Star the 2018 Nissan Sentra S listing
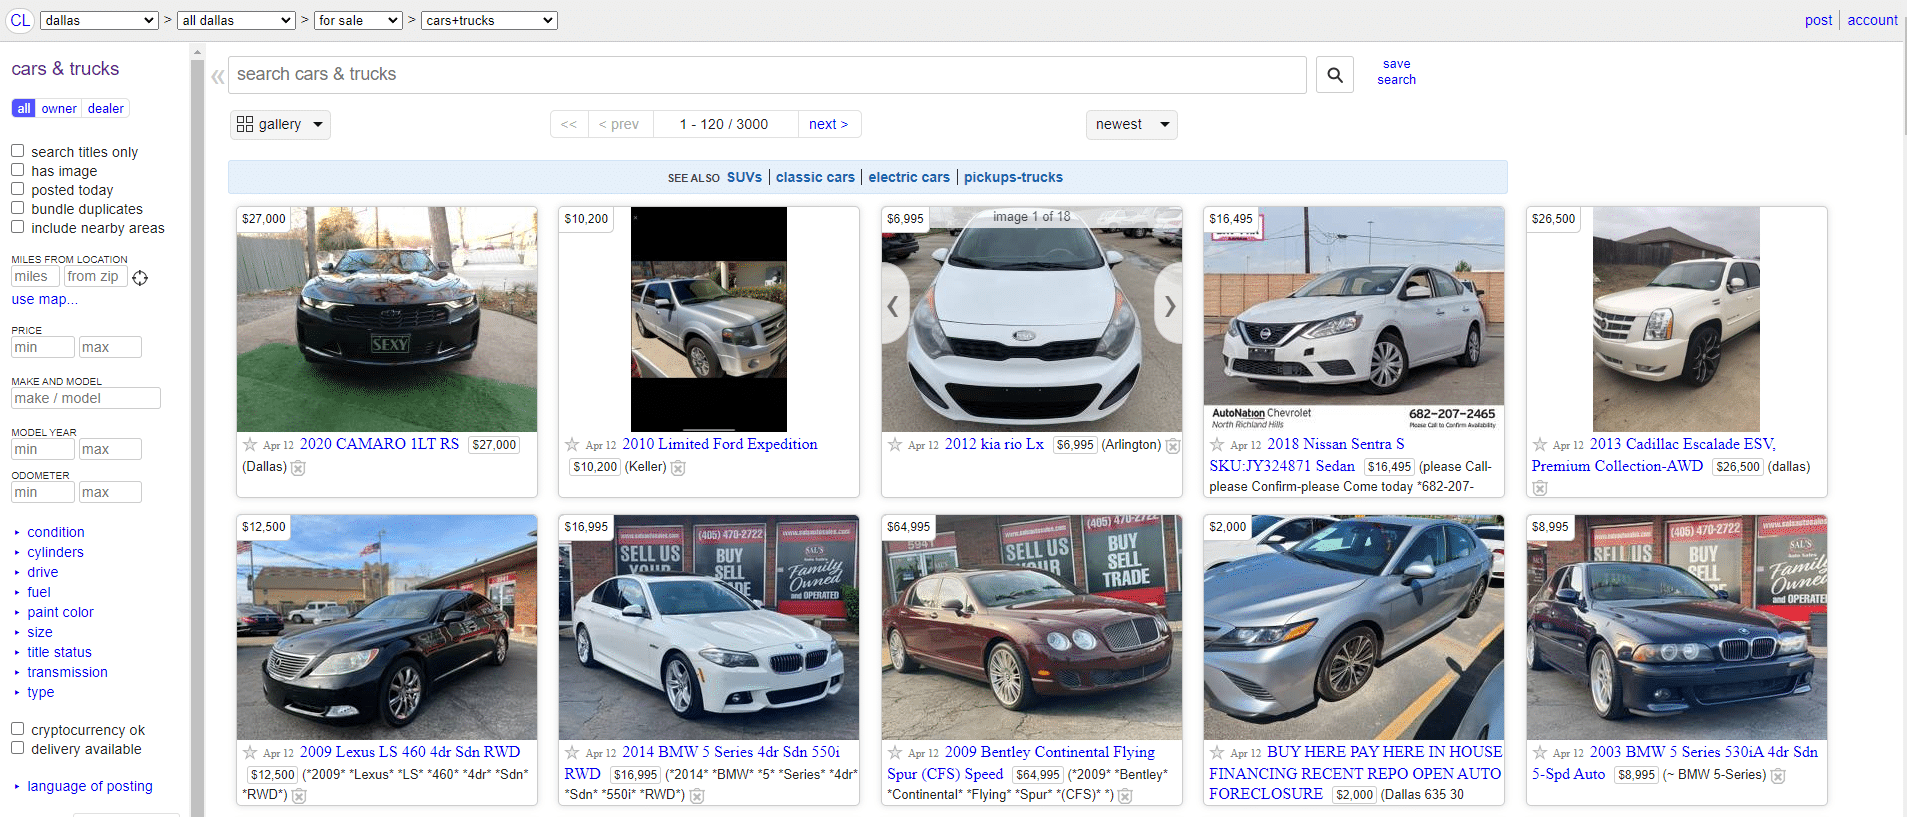The height and width of the screenshot is (817, 1907). (x=1217, y=445)
